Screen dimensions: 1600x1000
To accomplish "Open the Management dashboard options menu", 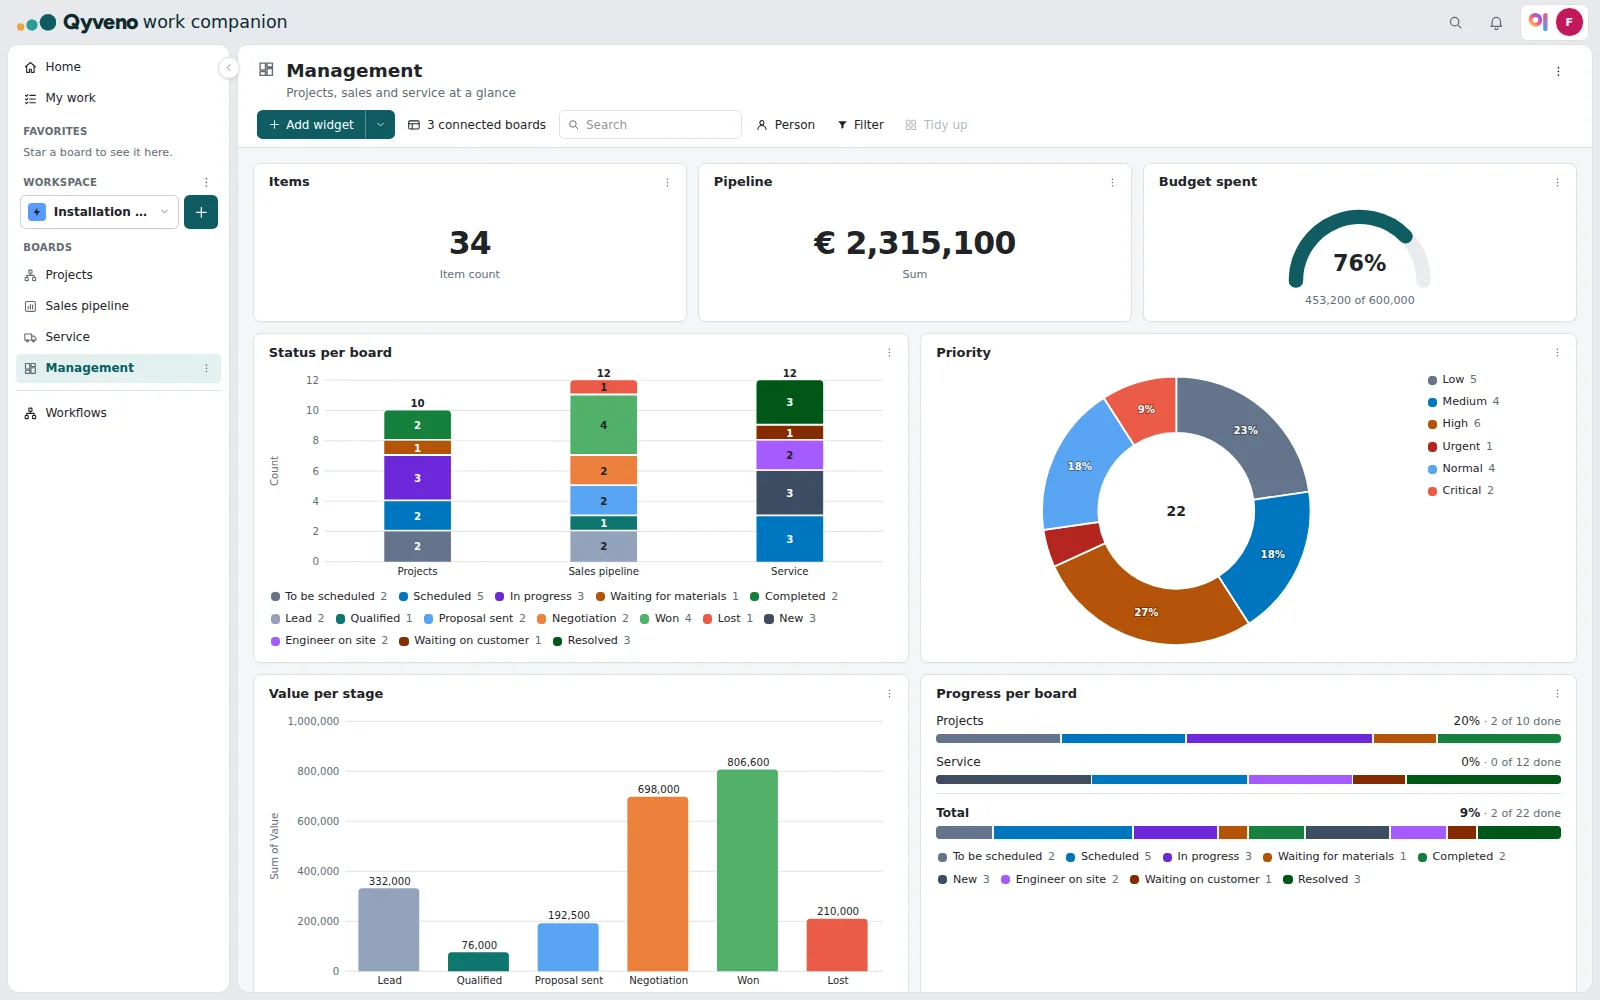I will pyautogui.click(x=1558, y=72).
